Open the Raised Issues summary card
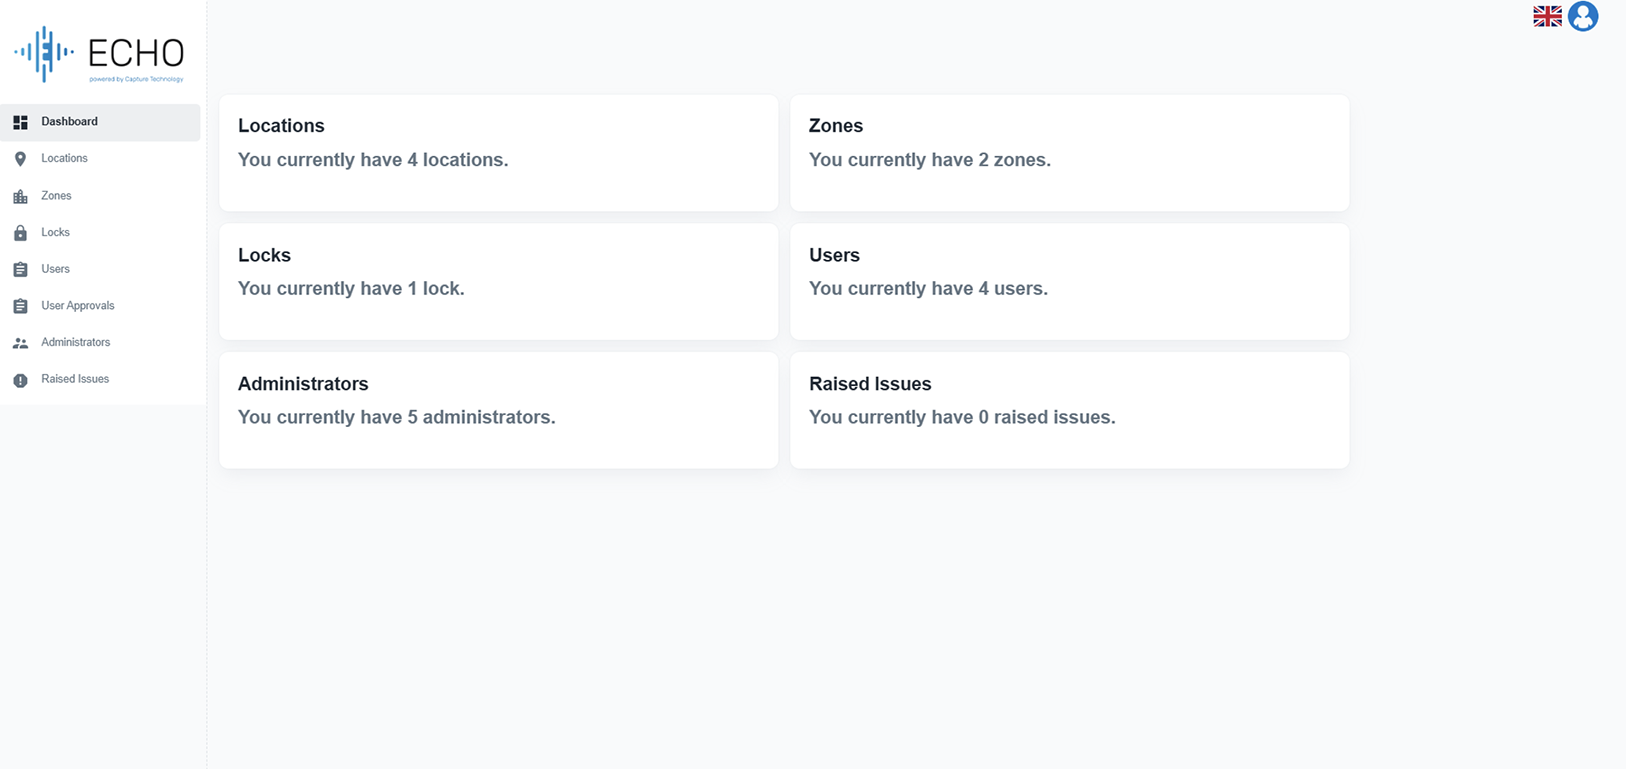The image size is (1626, 769). (x=1069, y=410)
